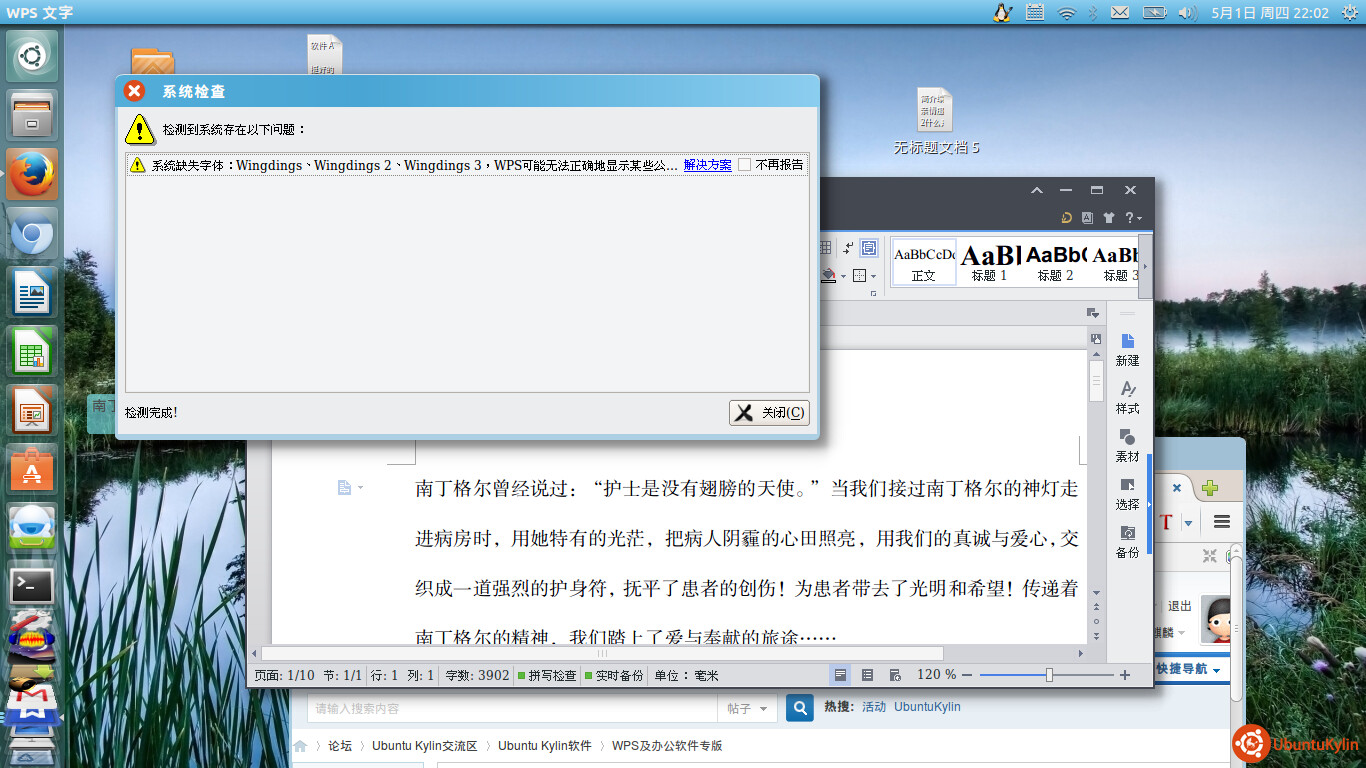Click the blue search button in forum
The width and height of the screenshot is (1366, 768).
coord(799,708)
